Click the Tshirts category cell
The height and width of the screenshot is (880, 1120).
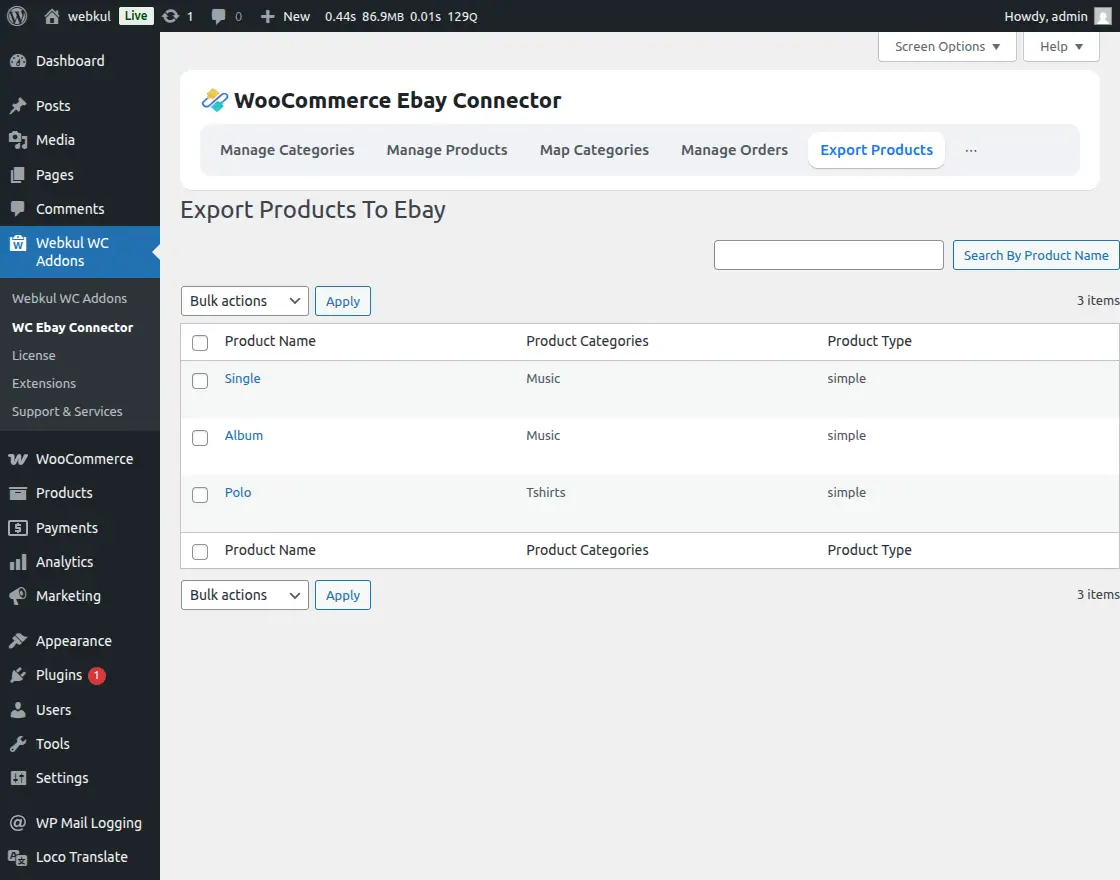click(546, 493)
